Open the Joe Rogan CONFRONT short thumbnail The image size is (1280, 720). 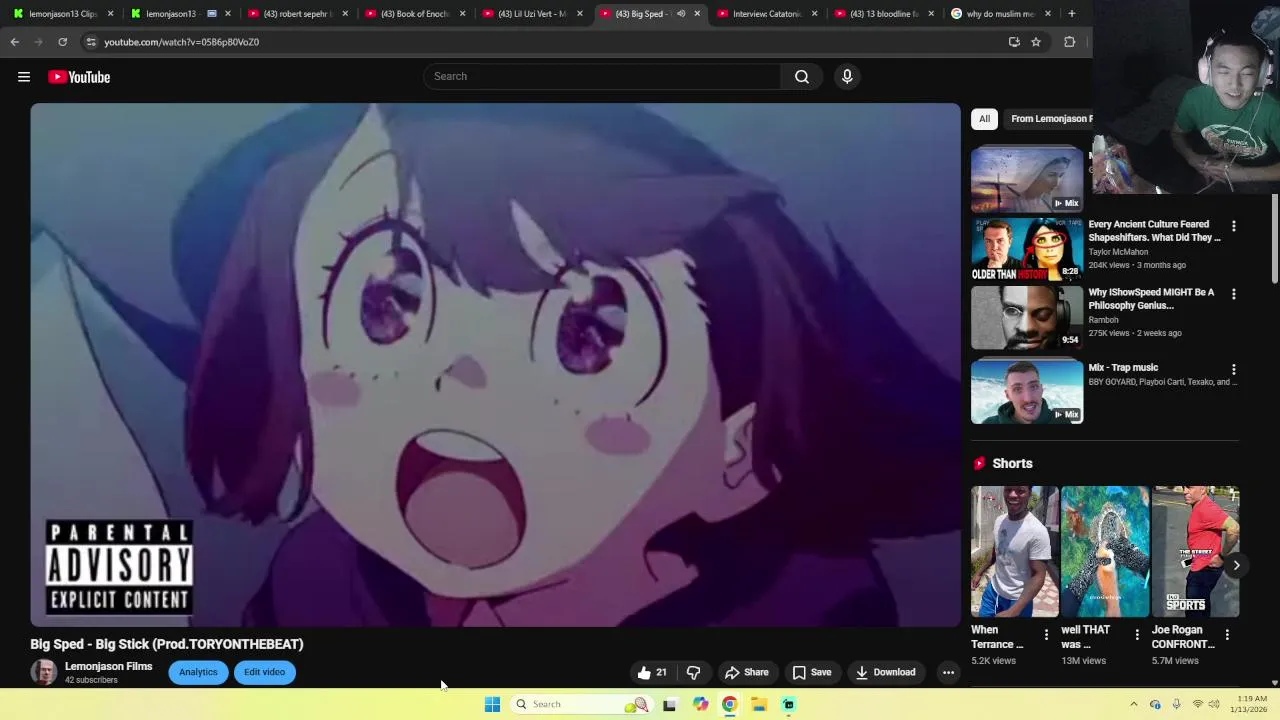[x=1195, y=552]
